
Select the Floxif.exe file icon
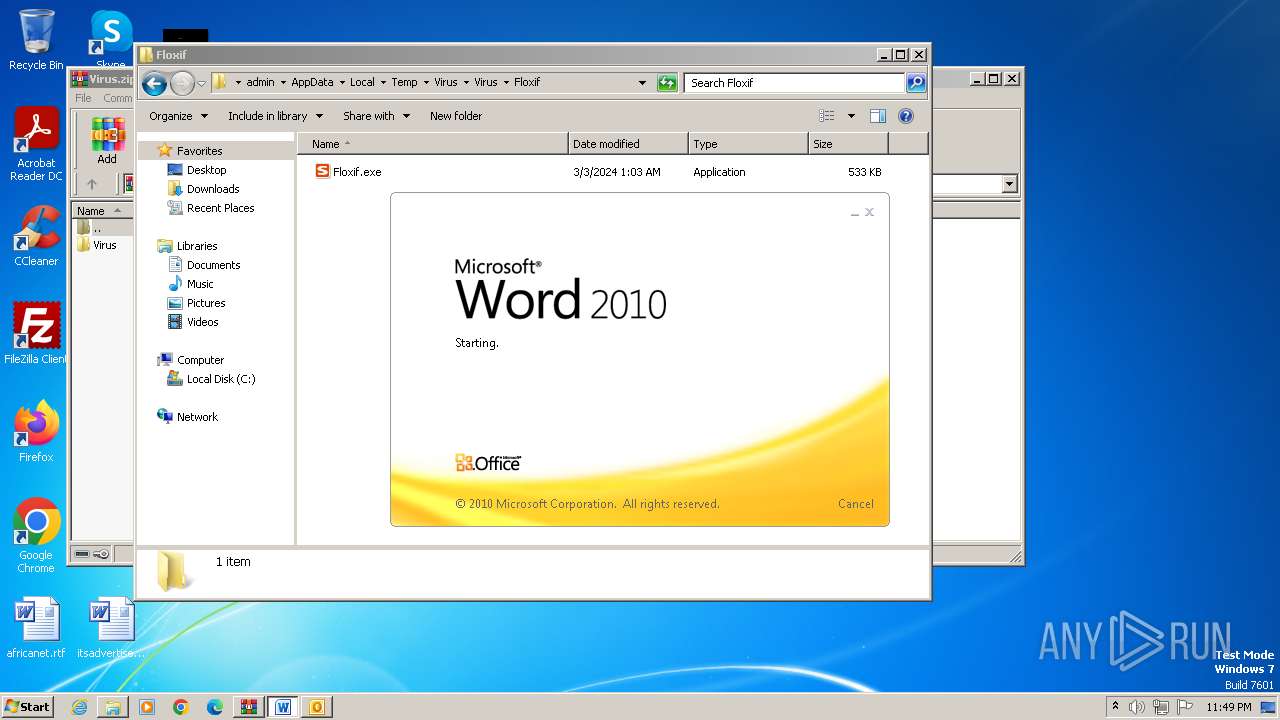[322, 171]
